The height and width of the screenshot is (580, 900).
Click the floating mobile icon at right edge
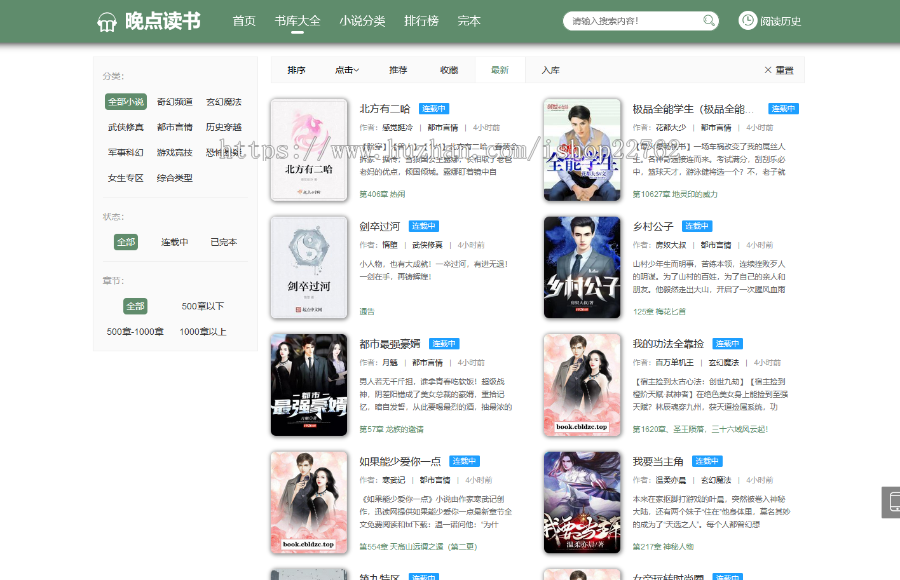[891, 503]
